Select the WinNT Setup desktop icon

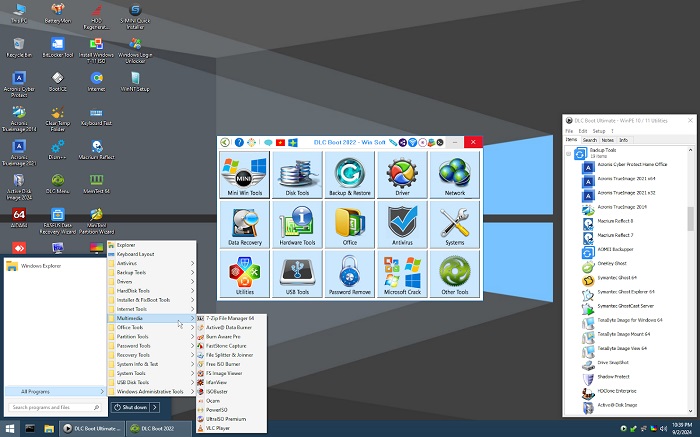pyautogui.click(x=135, y=82)
